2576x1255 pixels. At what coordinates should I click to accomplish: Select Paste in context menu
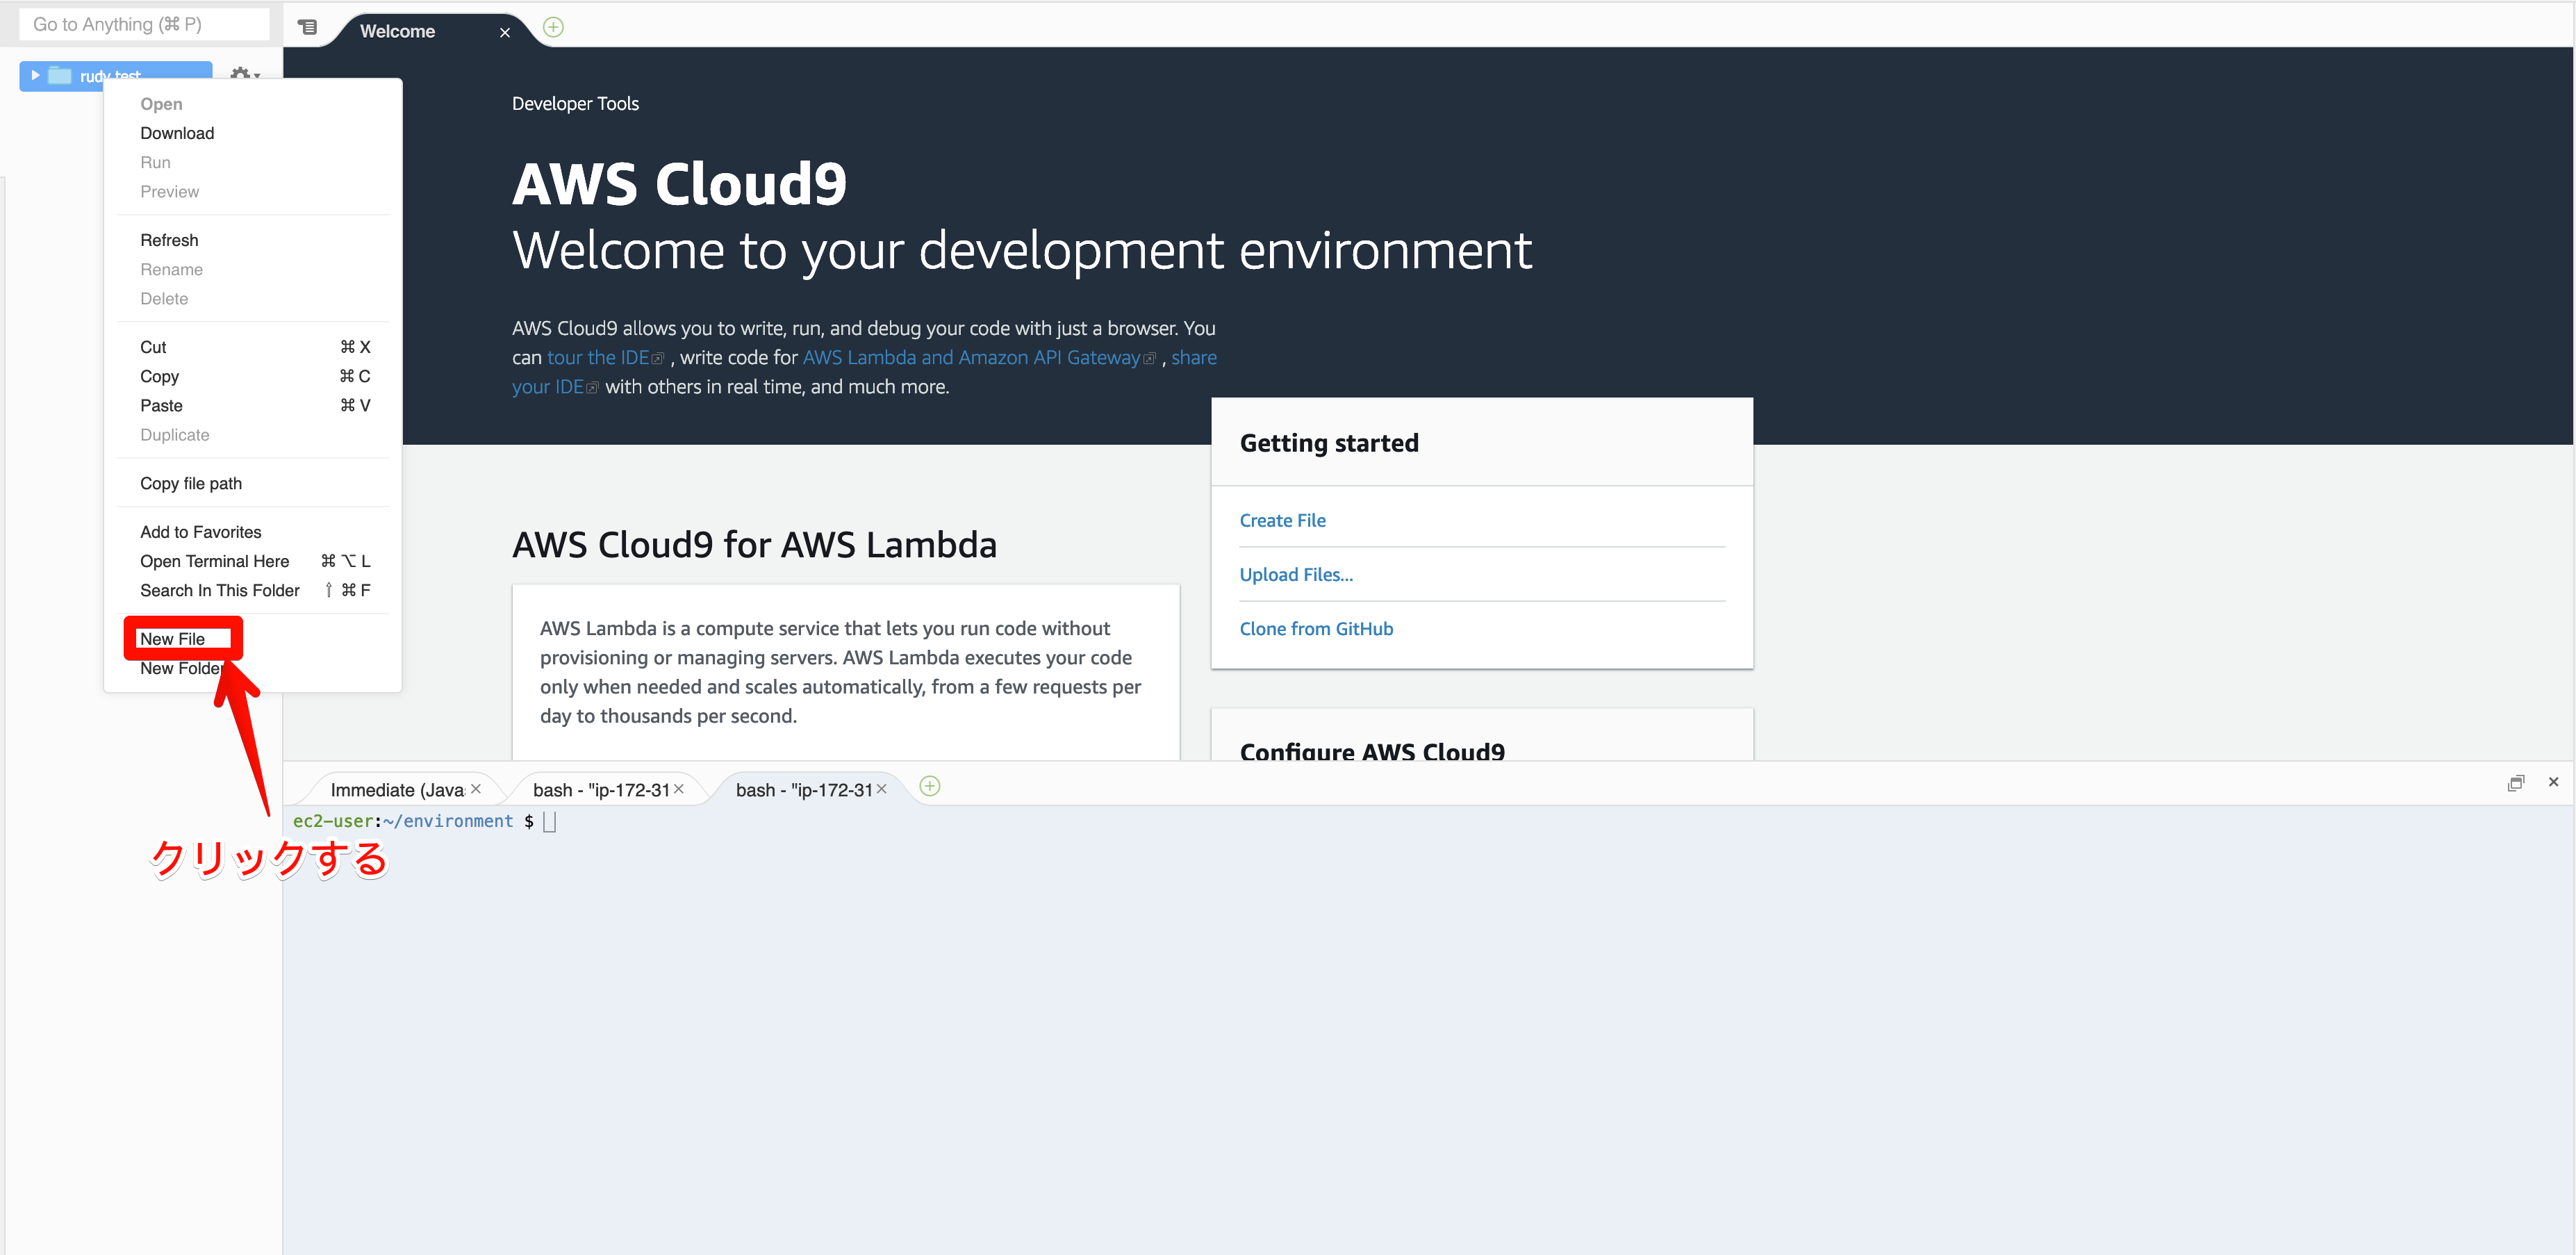tap(253, 405)
